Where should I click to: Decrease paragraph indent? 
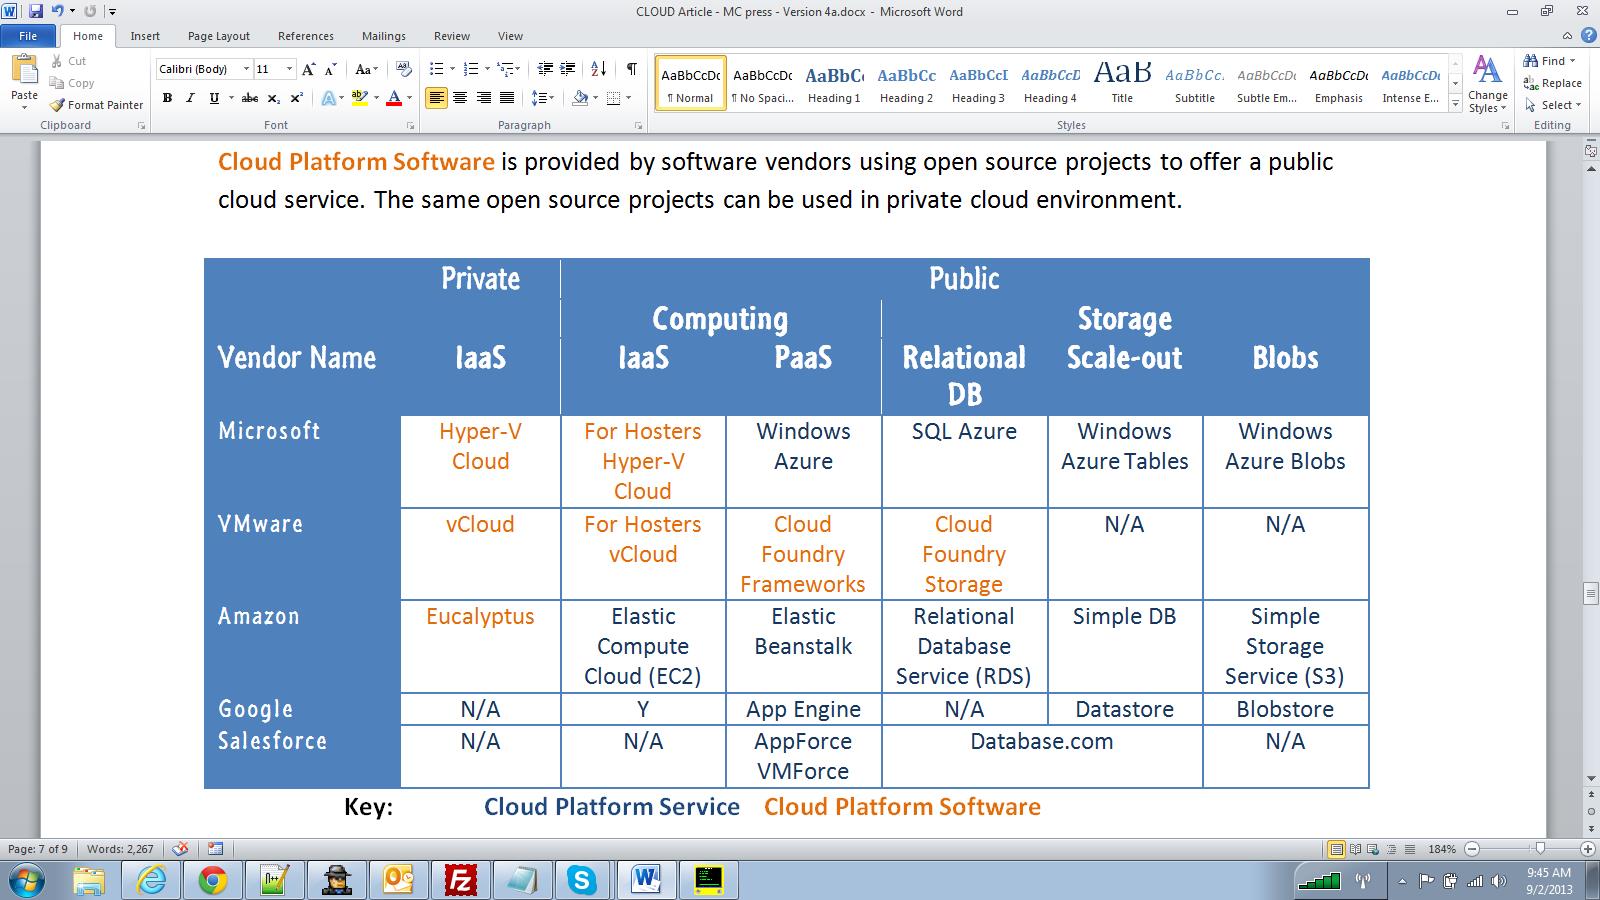(x=545, y=69)
